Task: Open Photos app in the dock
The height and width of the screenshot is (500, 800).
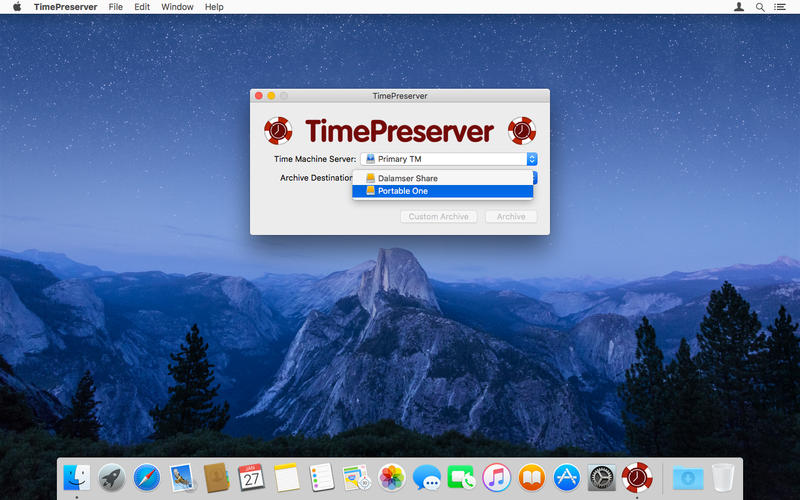Action: (392, 477)
